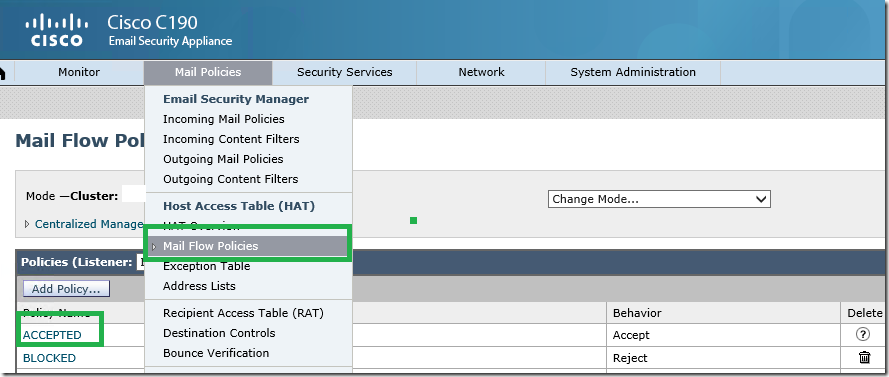Viewport: 889px width, 377px height.
Task: Select Outgoing Mail Policies
Action: 223,159
